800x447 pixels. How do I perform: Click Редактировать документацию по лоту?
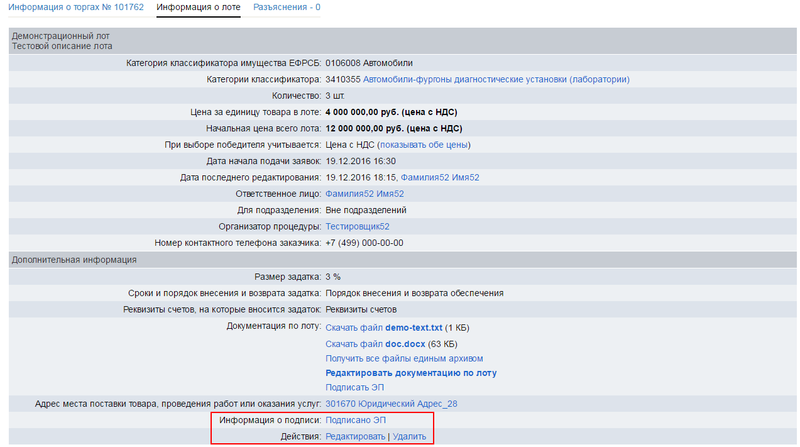(411, 373)
